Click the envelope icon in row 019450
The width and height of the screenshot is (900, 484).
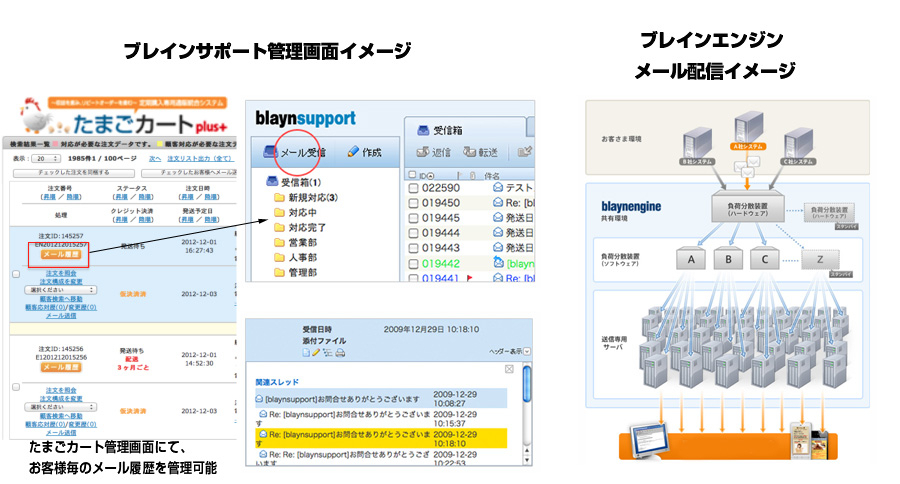(498, 203)
